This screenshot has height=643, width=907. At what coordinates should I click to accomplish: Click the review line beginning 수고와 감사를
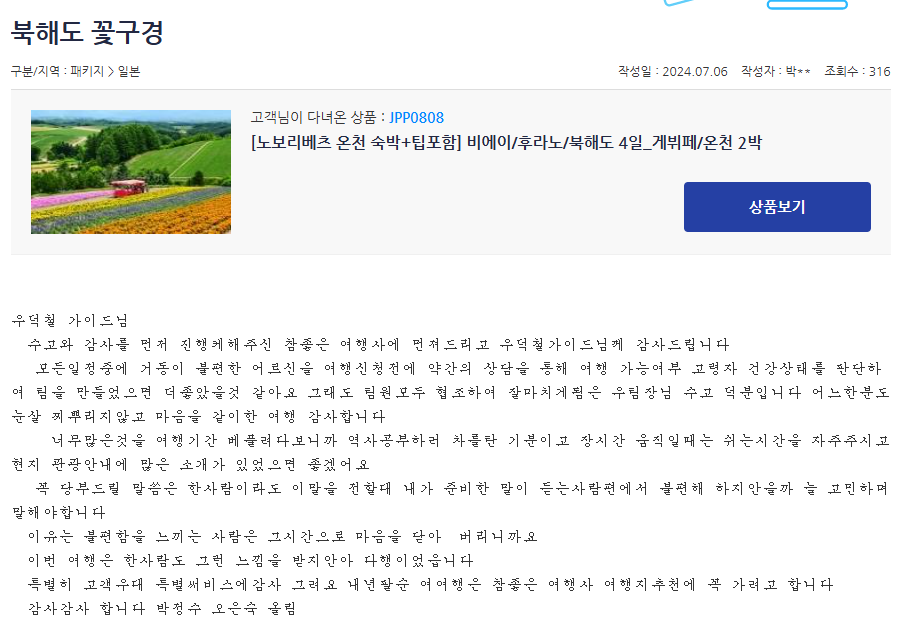coord(379,345)
